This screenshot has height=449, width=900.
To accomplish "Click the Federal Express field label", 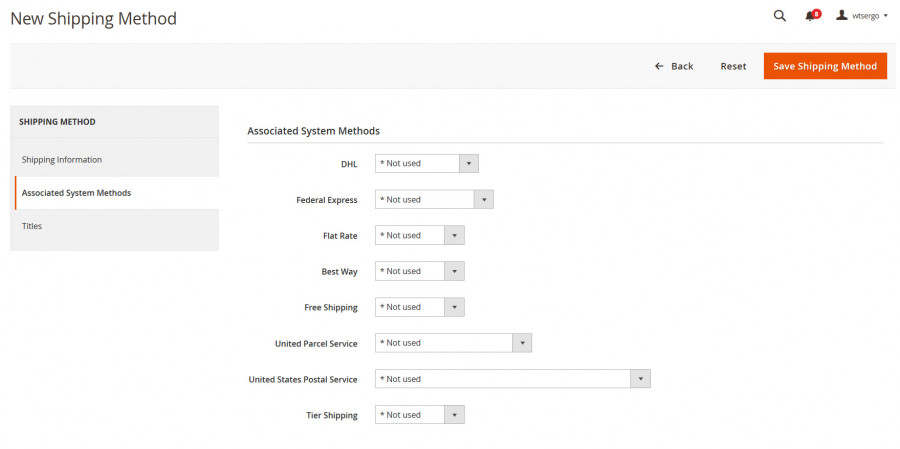I will point(327,200).
